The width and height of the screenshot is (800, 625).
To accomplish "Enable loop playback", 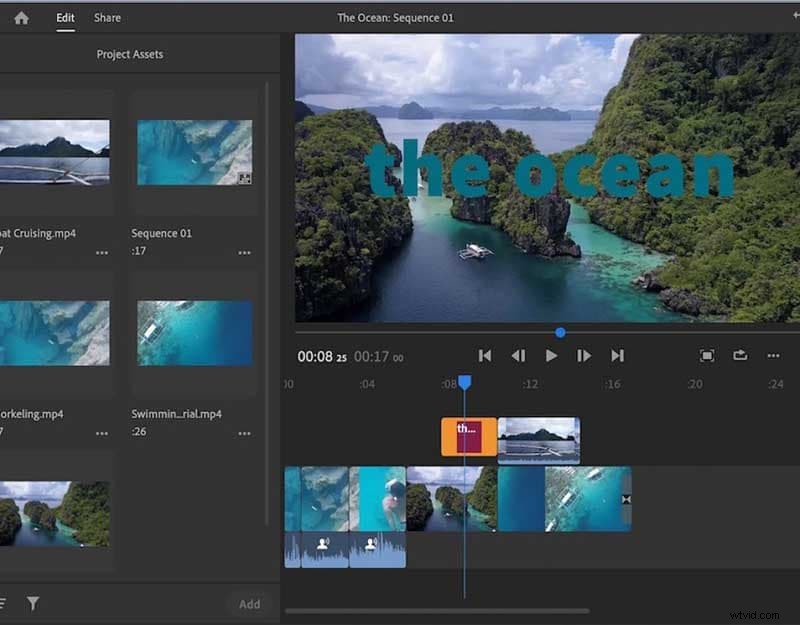I will (742, 355).
